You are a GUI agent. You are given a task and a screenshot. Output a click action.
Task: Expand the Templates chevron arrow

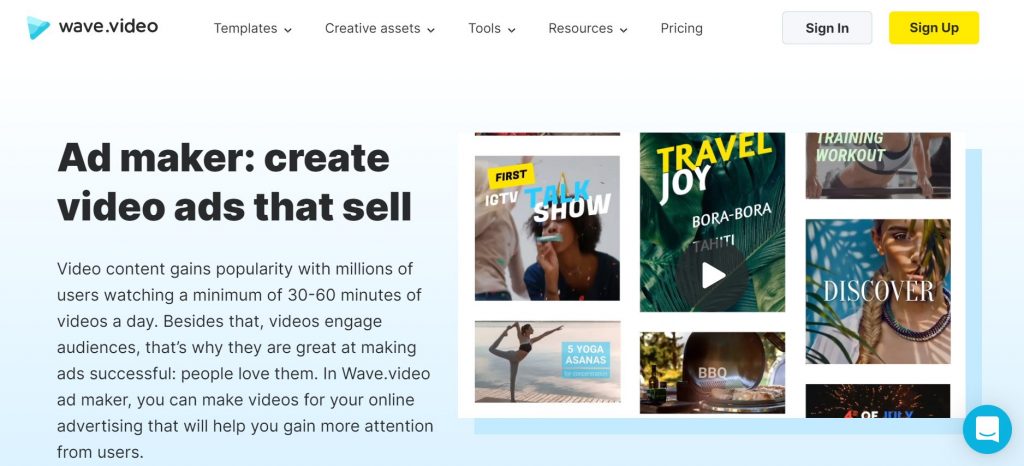point(288,29)
